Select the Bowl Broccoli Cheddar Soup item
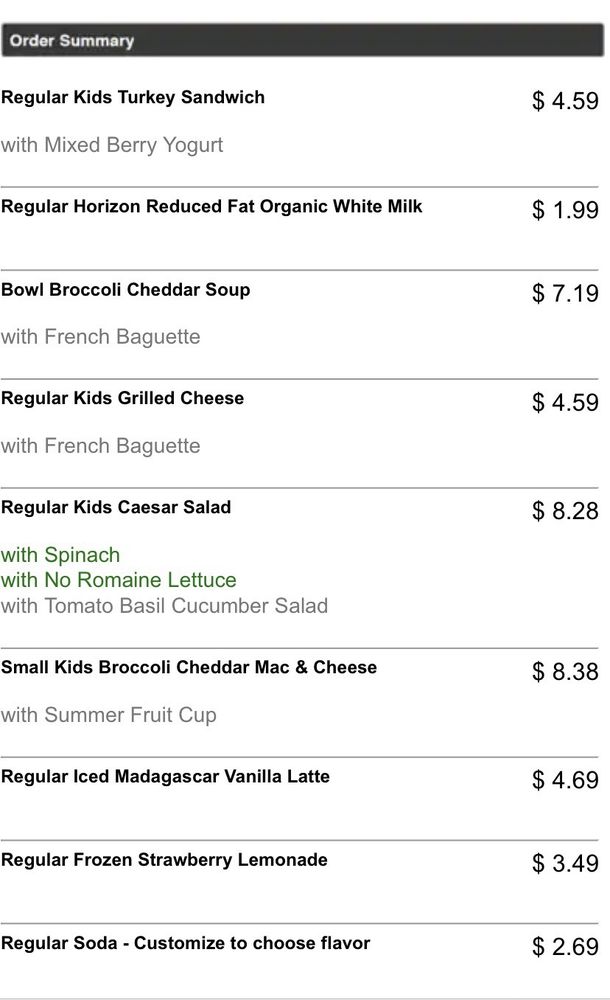This screenshot has width=610, height=1000. 126,290
